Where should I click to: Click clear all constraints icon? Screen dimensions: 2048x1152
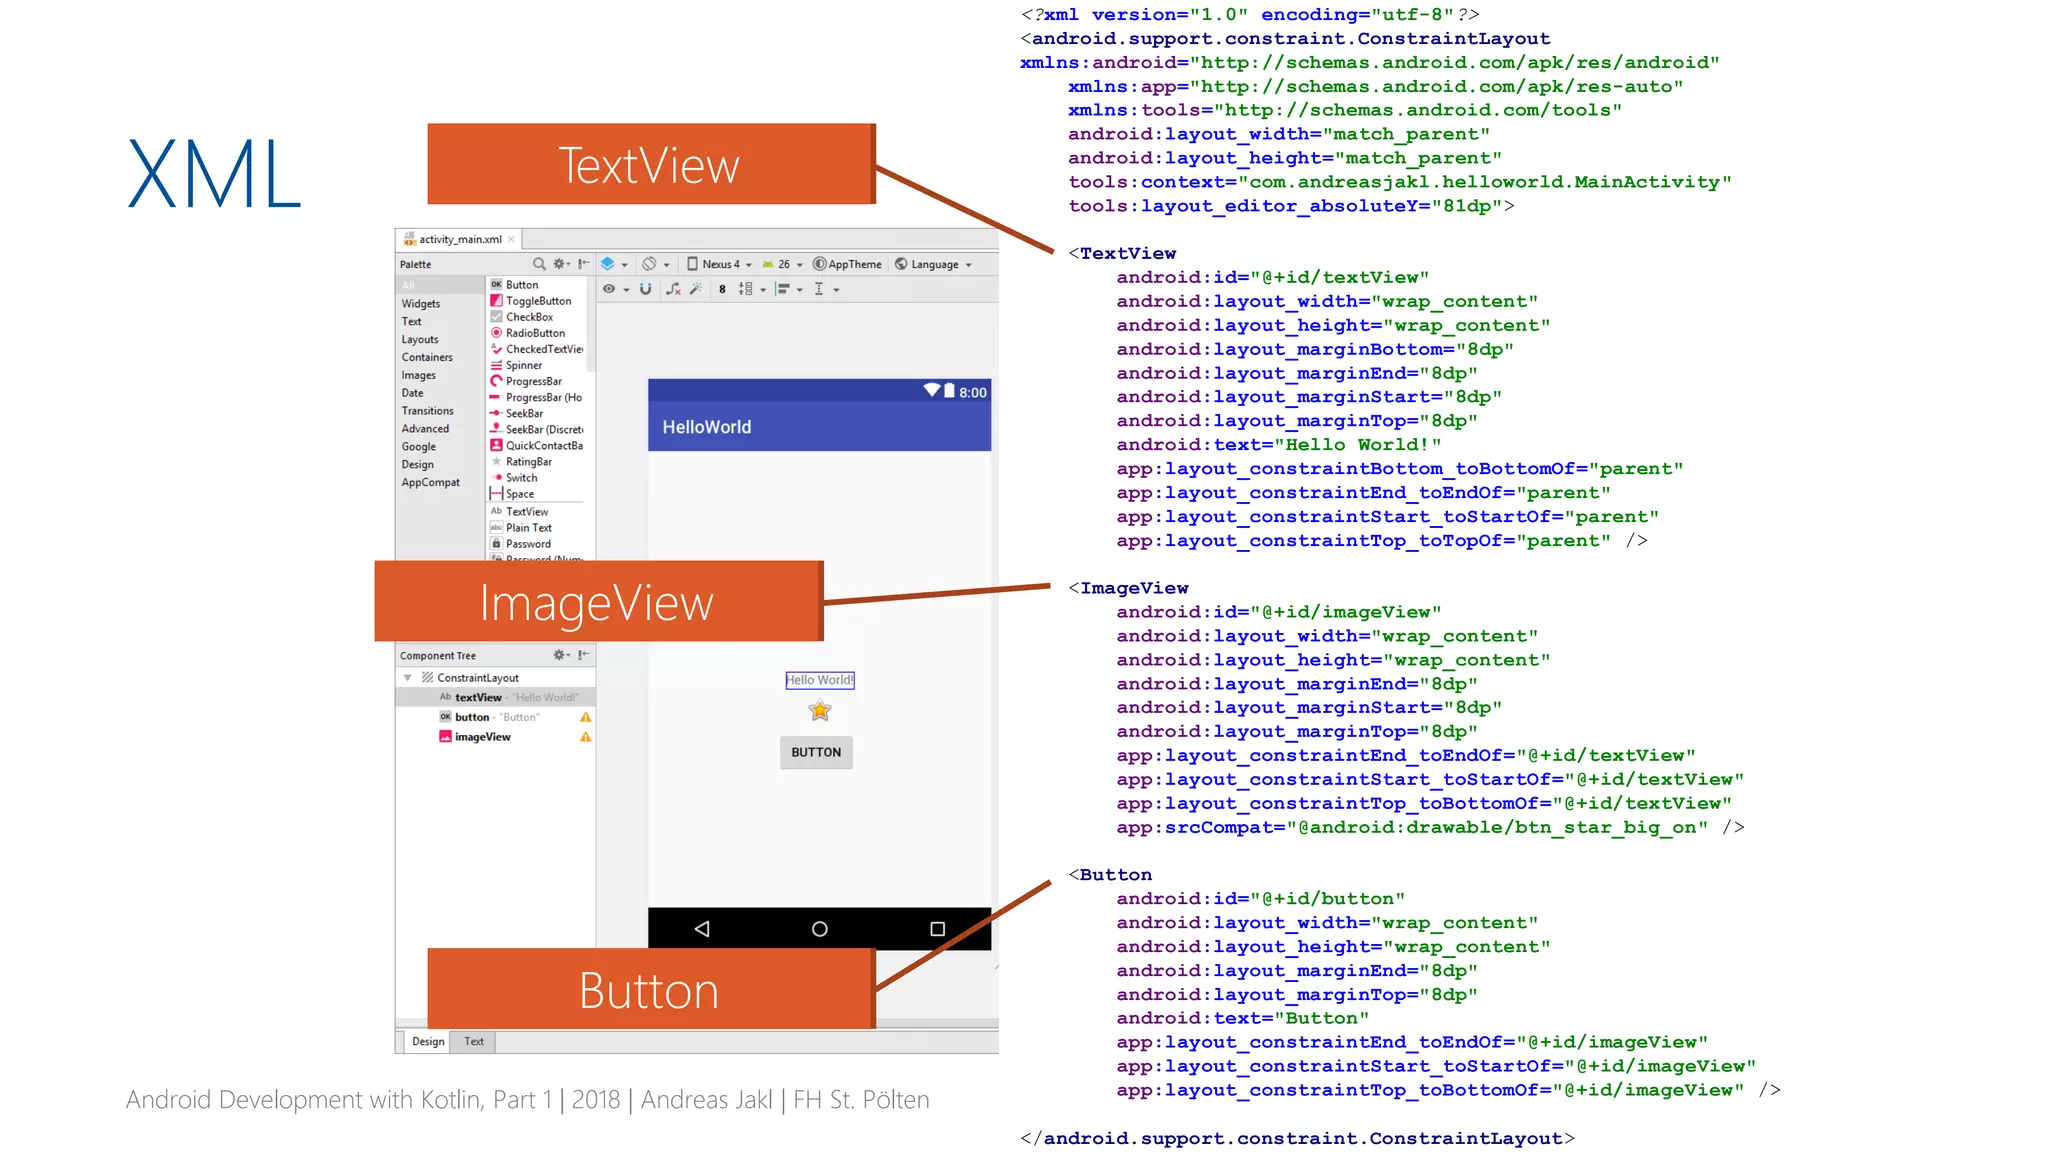[673, 289]
